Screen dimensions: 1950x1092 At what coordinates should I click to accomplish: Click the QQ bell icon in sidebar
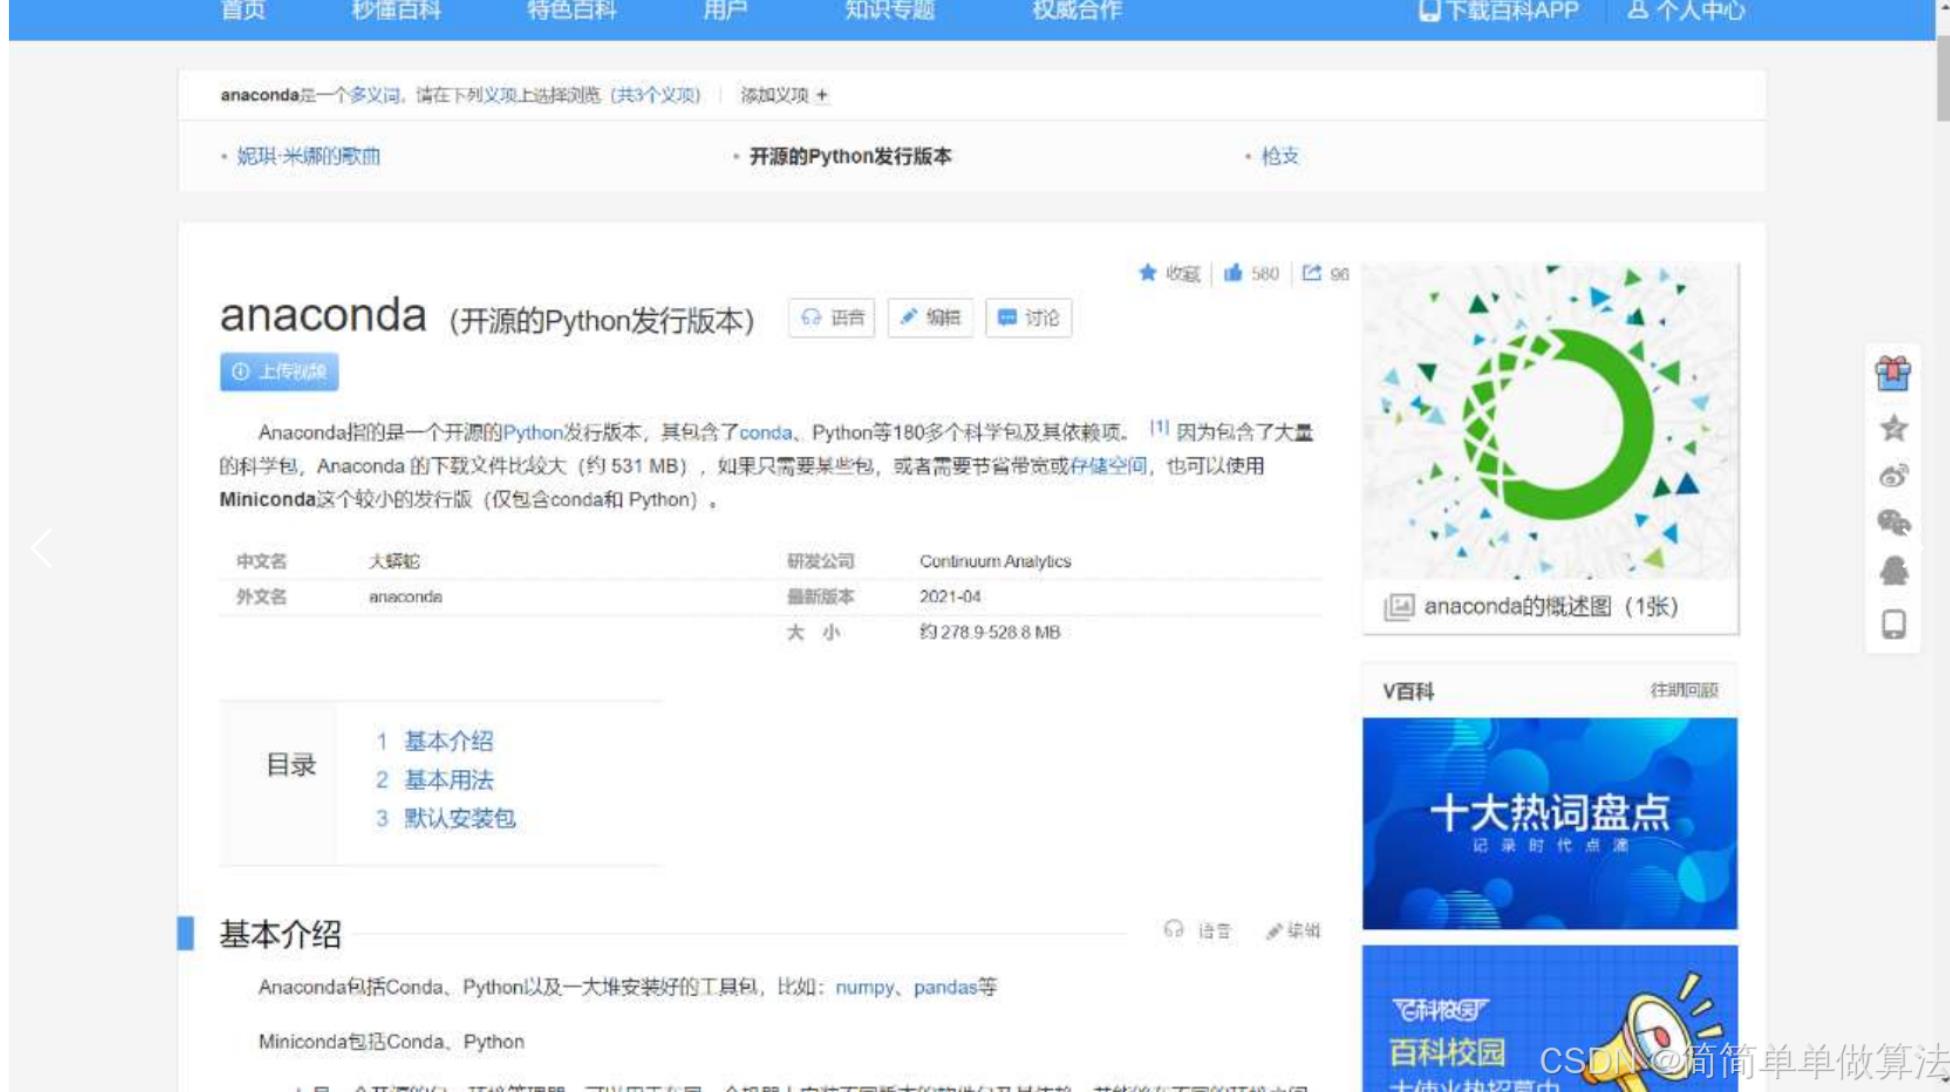[1893, 571]
